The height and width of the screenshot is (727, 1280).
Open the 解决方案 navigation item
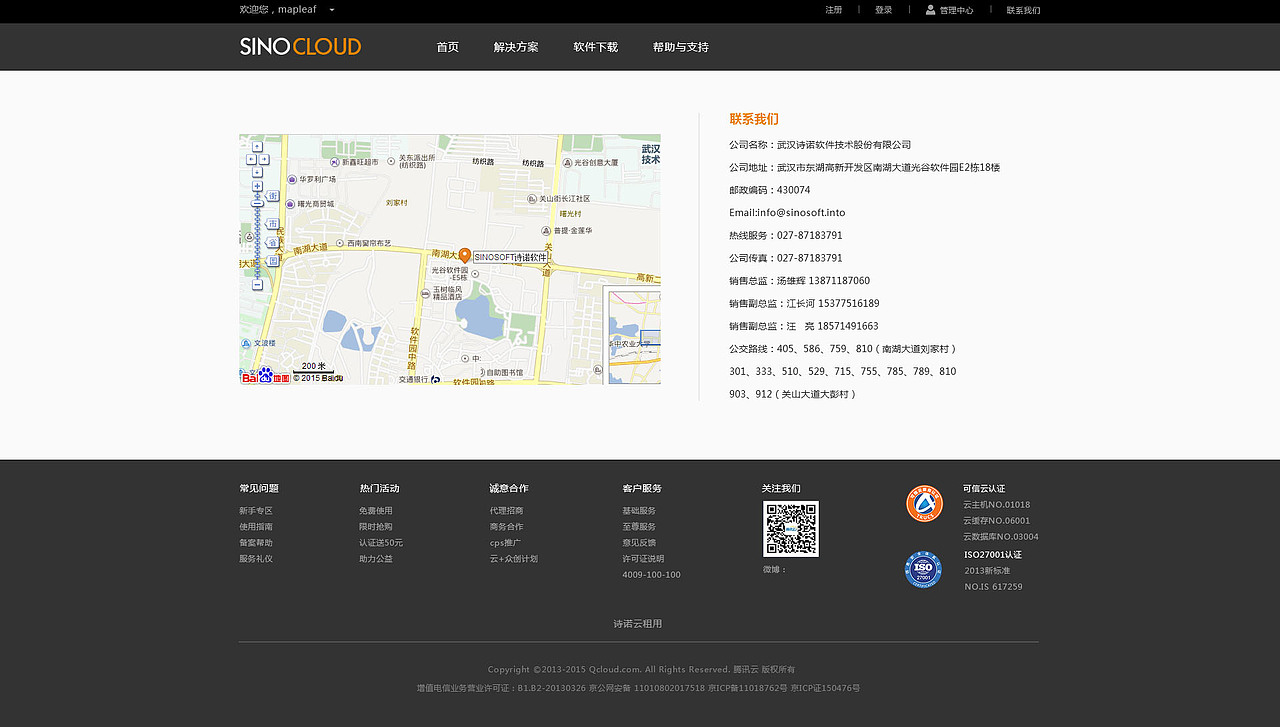point(516,47)
